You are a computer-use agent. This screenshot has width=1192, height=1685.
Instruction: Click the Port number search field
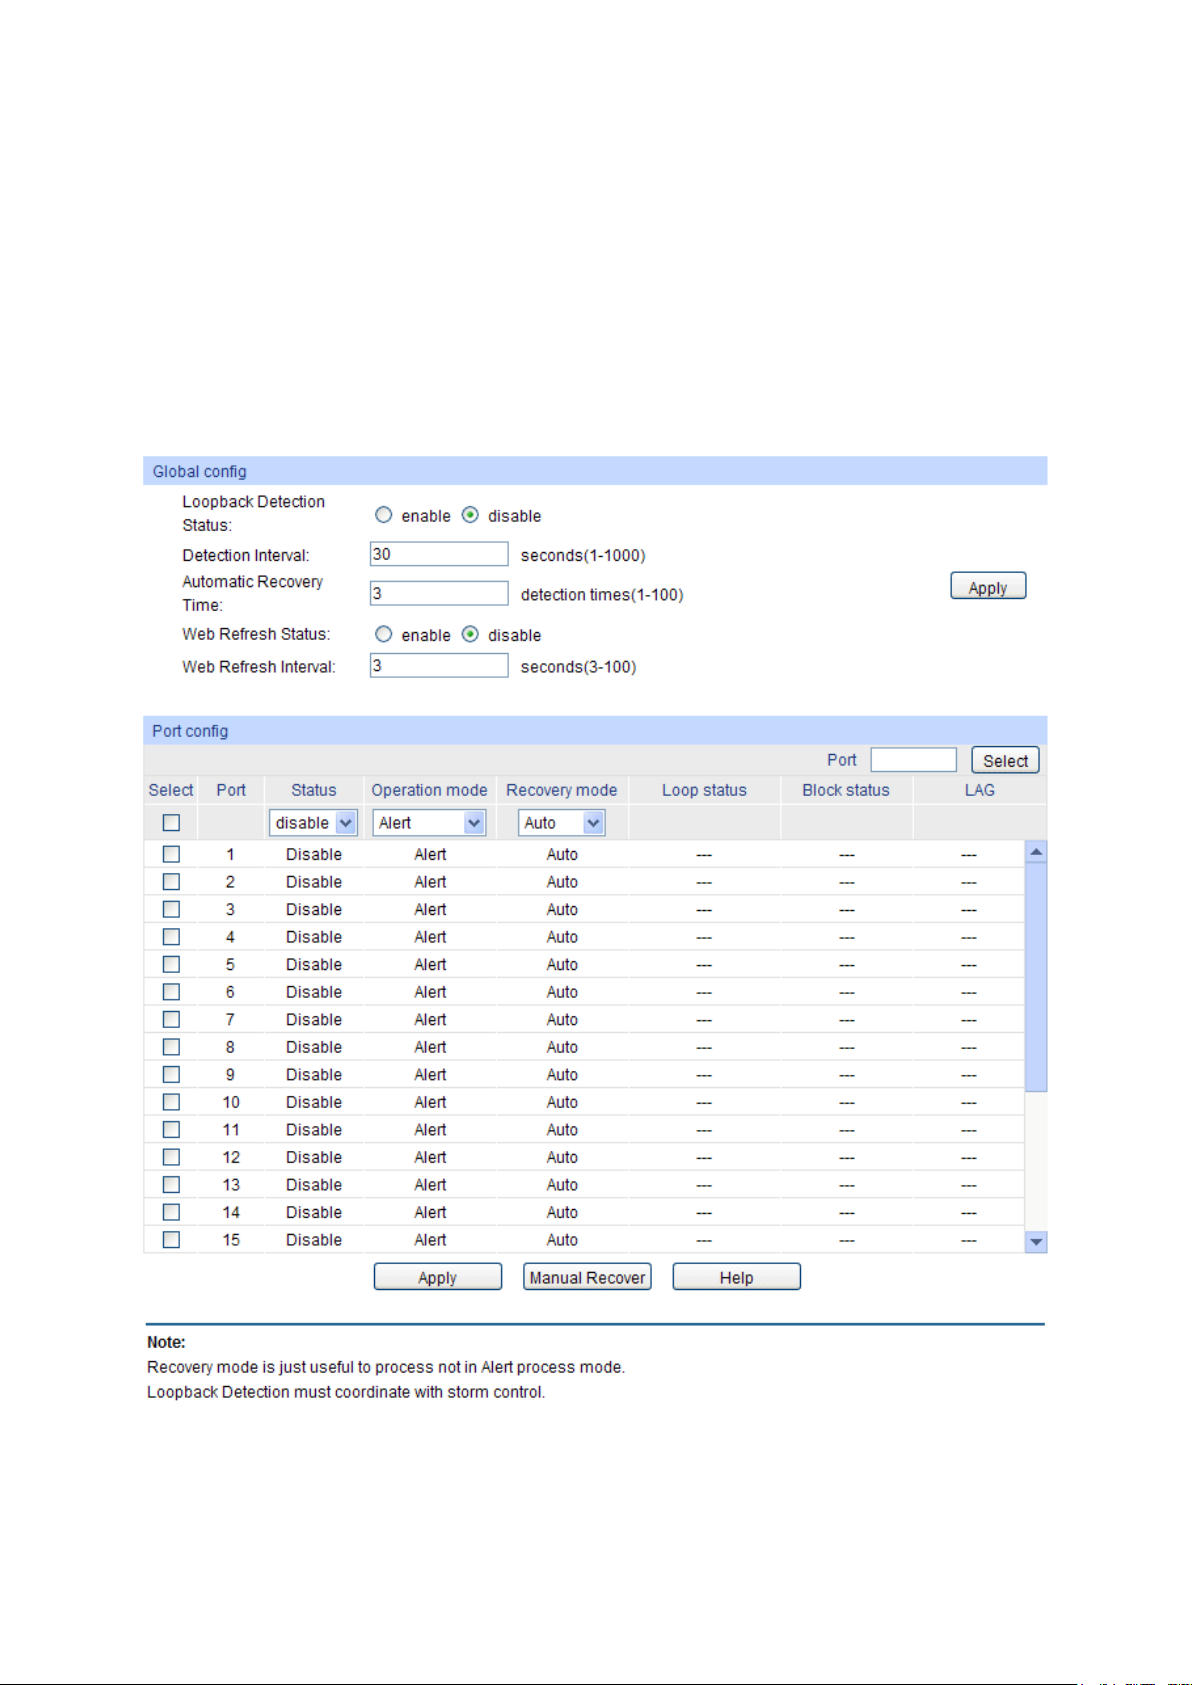click(x=913, y=760)
